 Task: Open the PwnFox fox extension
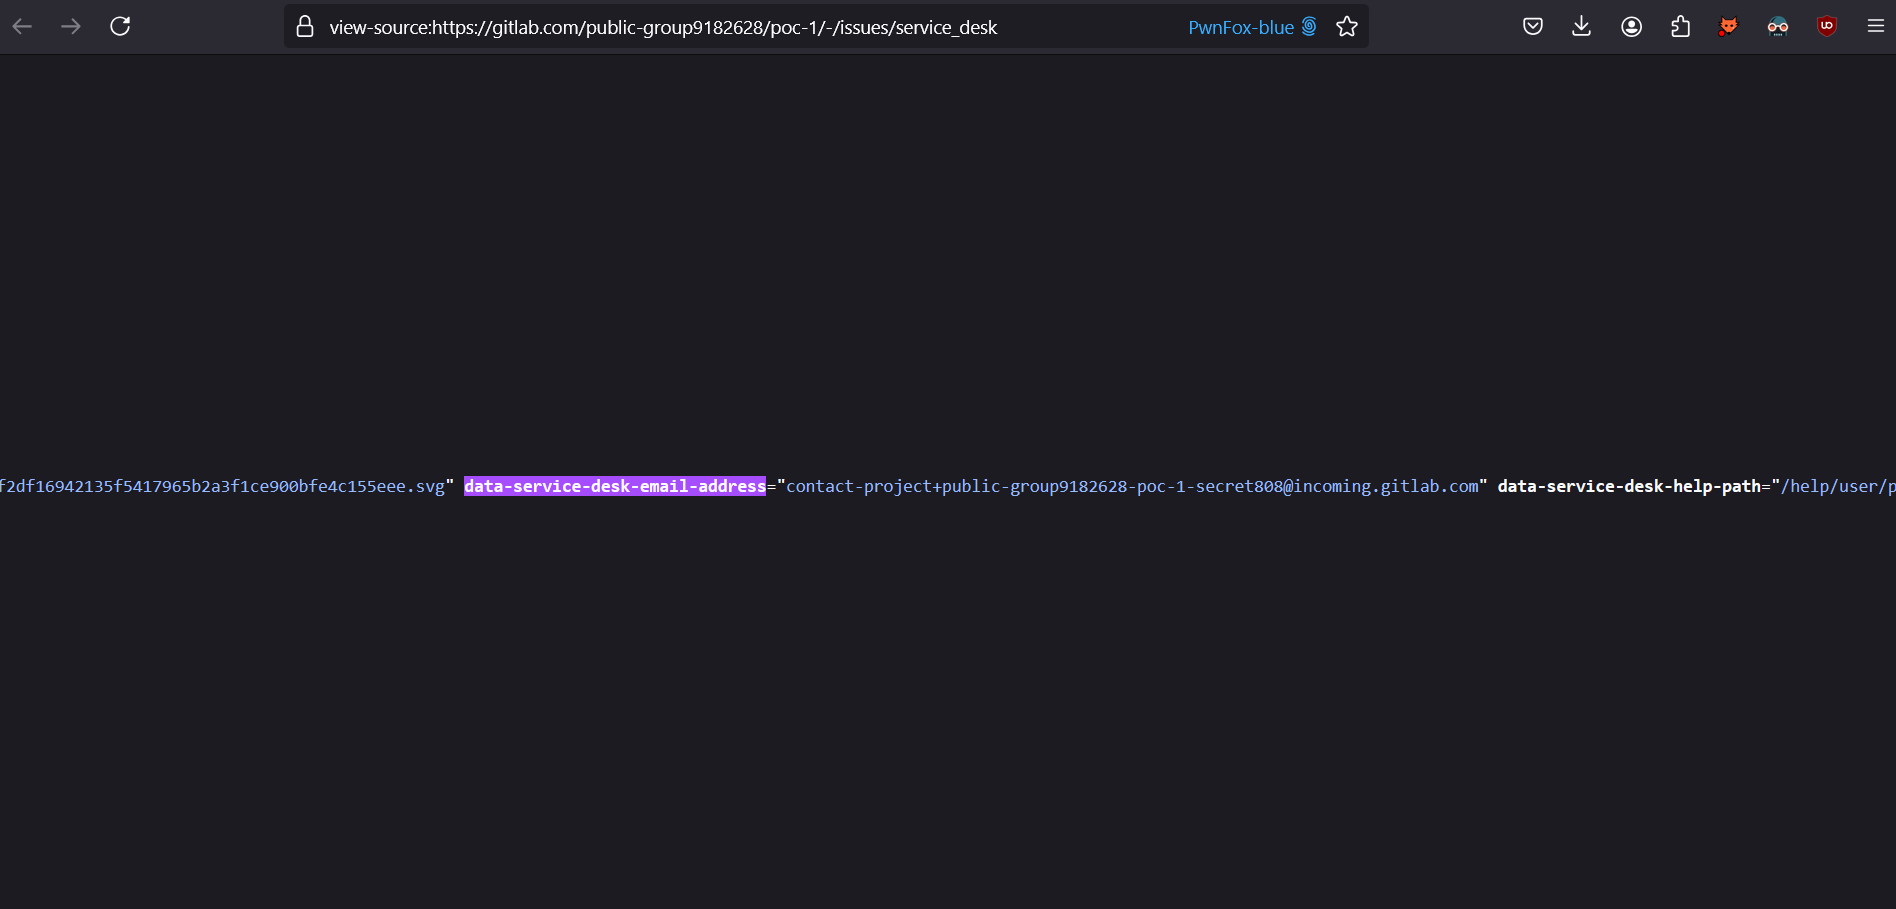[x=1728, y=27]
